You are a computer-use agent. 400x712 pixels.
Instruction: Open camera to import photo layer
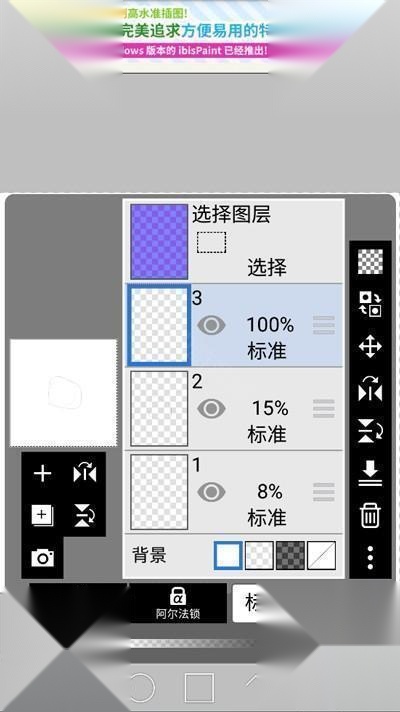(x=42, y=558)
